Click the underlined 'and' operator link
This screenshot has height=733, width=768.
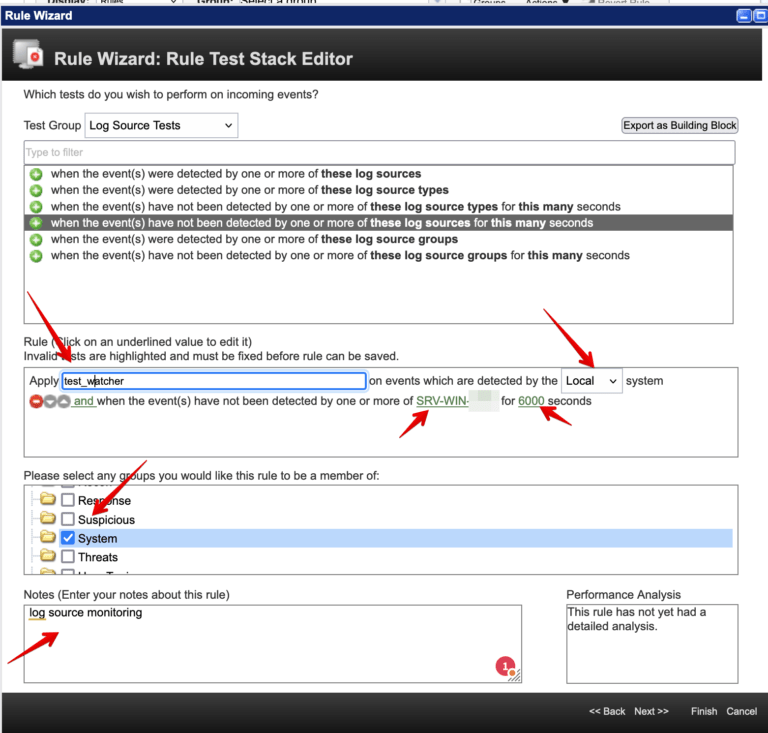(x=84, y=401)
